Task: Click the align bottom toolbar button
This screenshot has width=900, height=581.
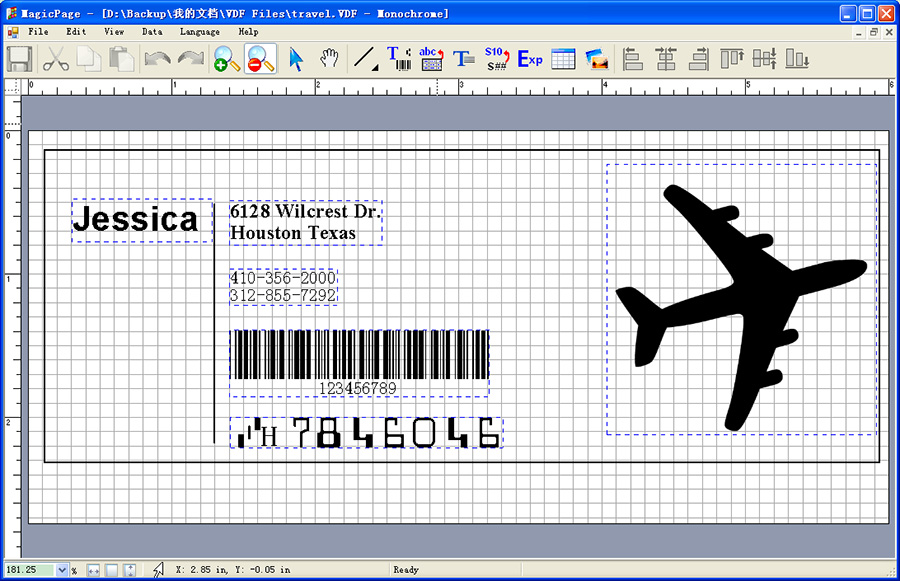Action: (797, 59)
